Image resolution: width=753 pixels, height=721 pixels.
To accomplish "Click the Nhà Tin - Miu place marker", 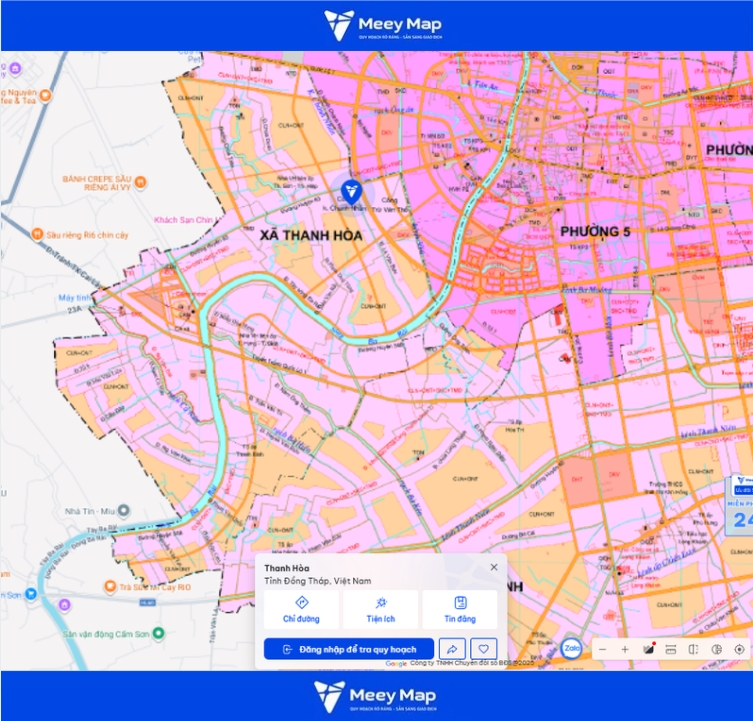I will click(x=123, y=511).
